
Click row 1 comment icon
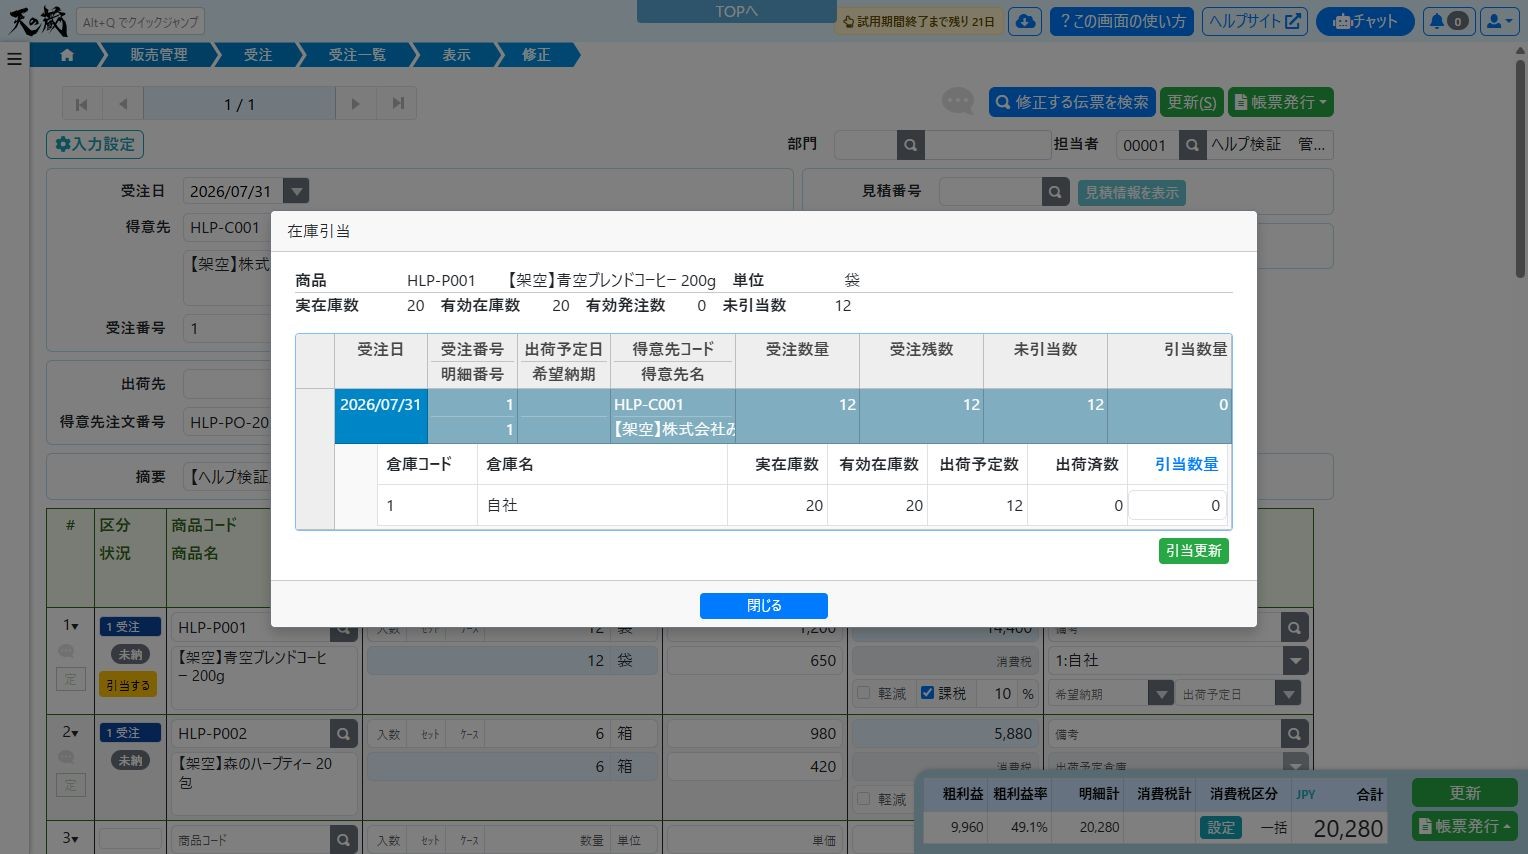tap(67, 652)
